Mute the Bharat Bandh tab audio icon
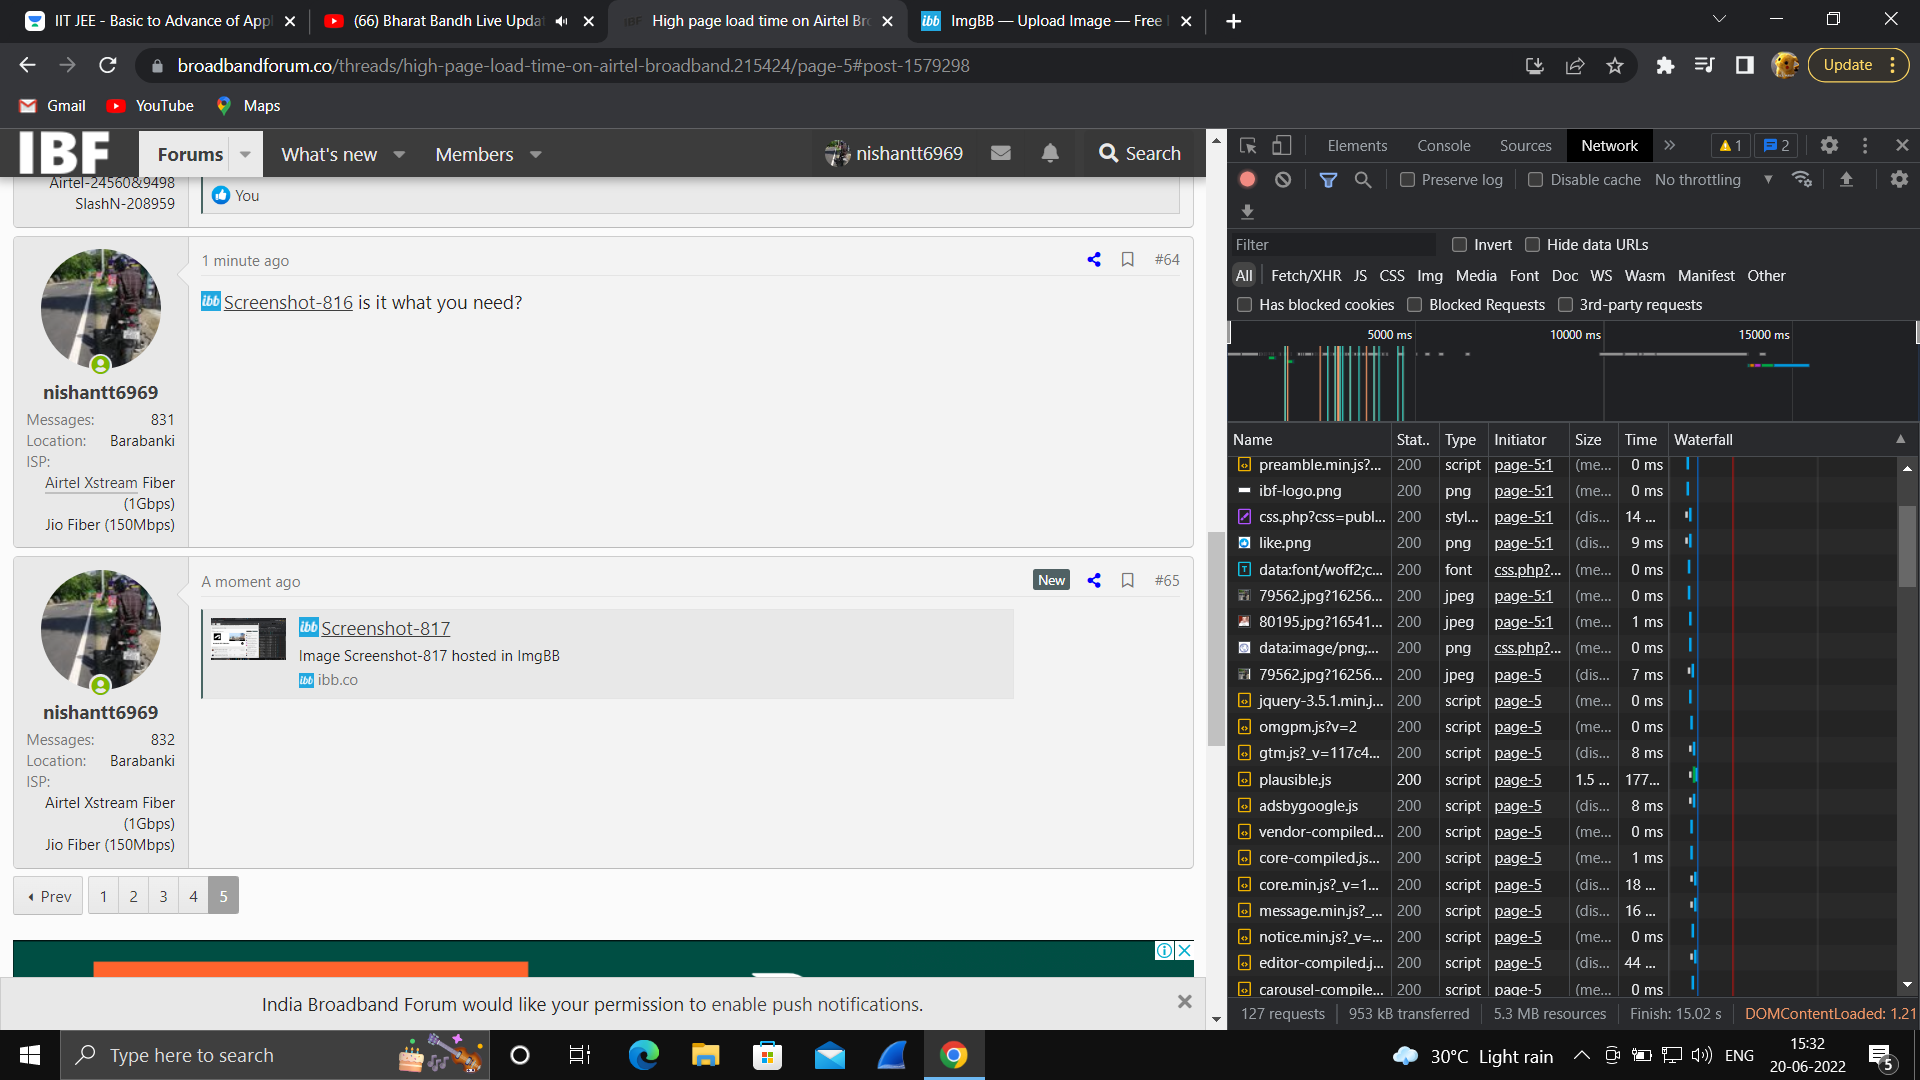The height and width of the screenshot is (1080, 1920). [x=561, y=21]
